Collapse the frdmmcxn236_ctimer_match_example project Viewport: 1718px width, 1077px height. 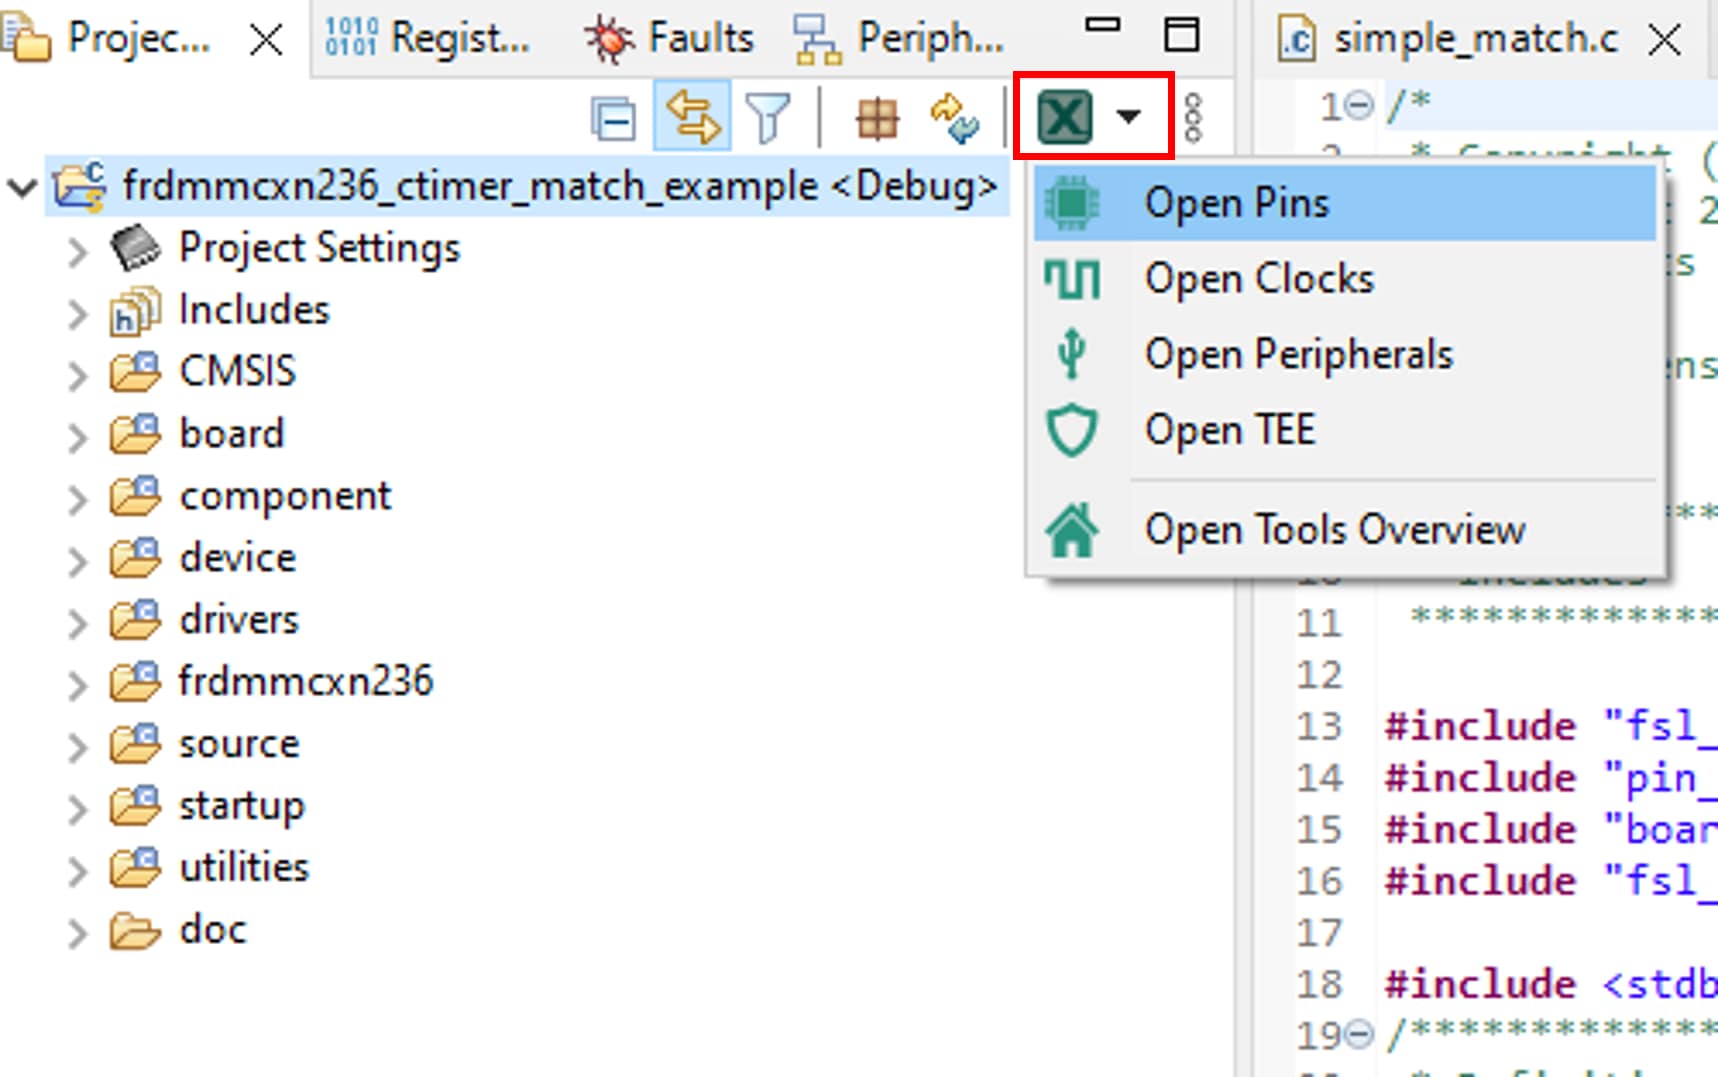pyautogui.click(x=22, y=187)
